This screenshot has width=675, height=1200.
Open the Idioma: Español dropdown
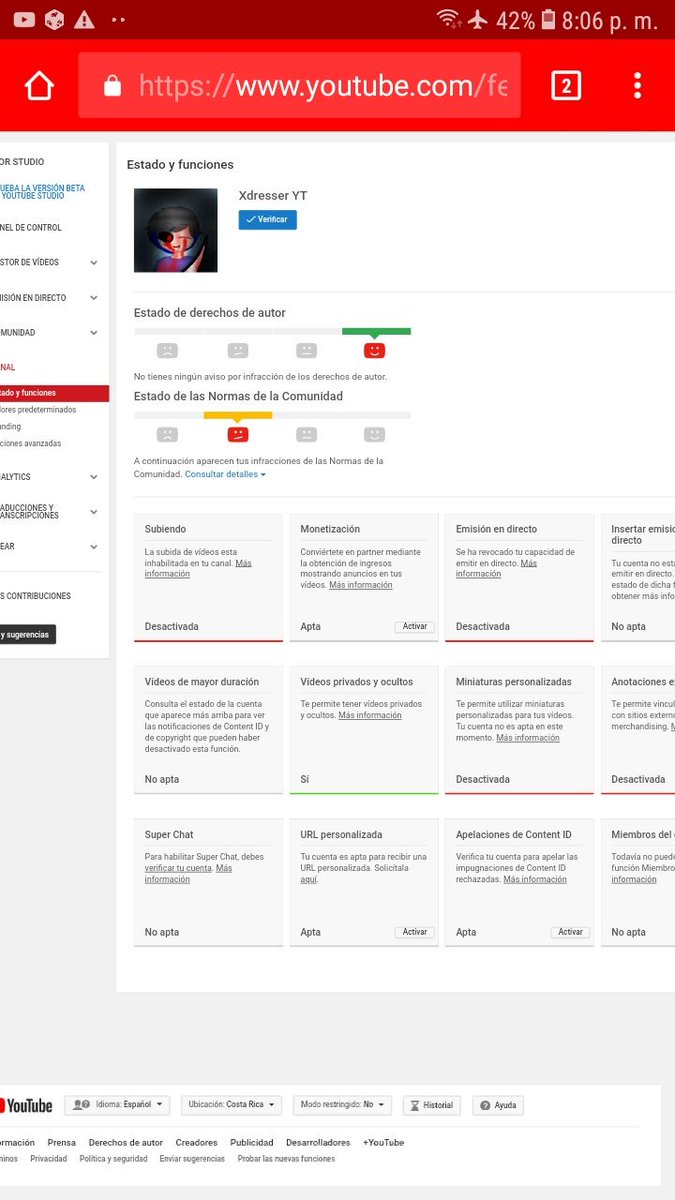[118, 1105]
